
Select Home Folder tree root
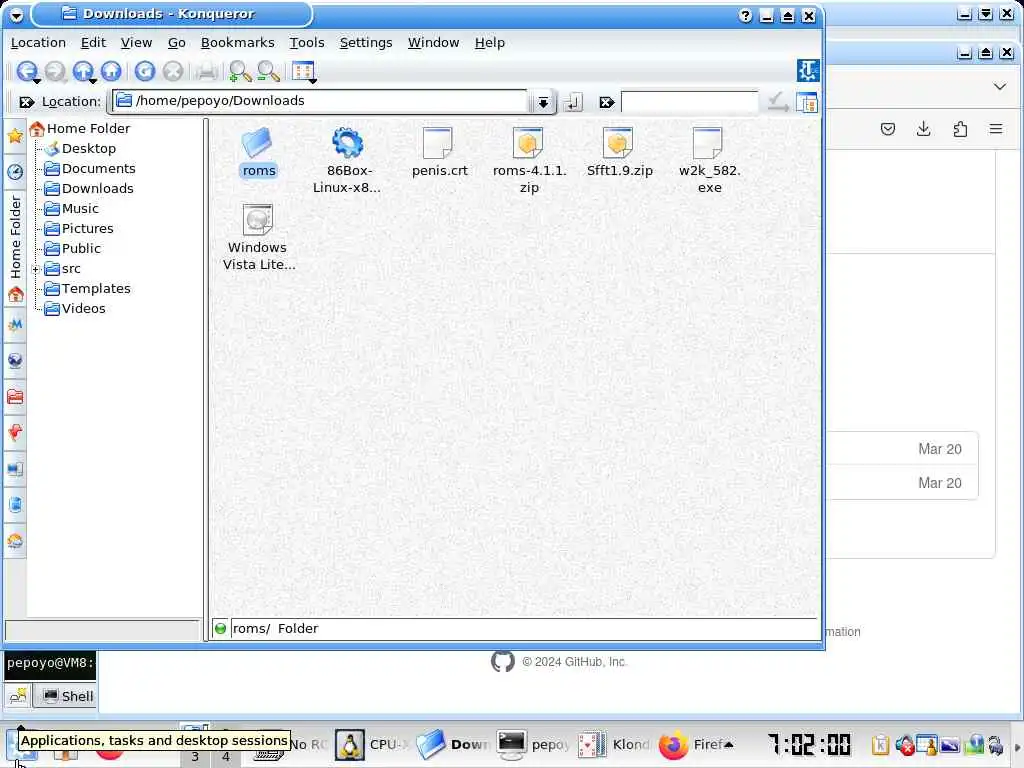[x=80, y=129]
